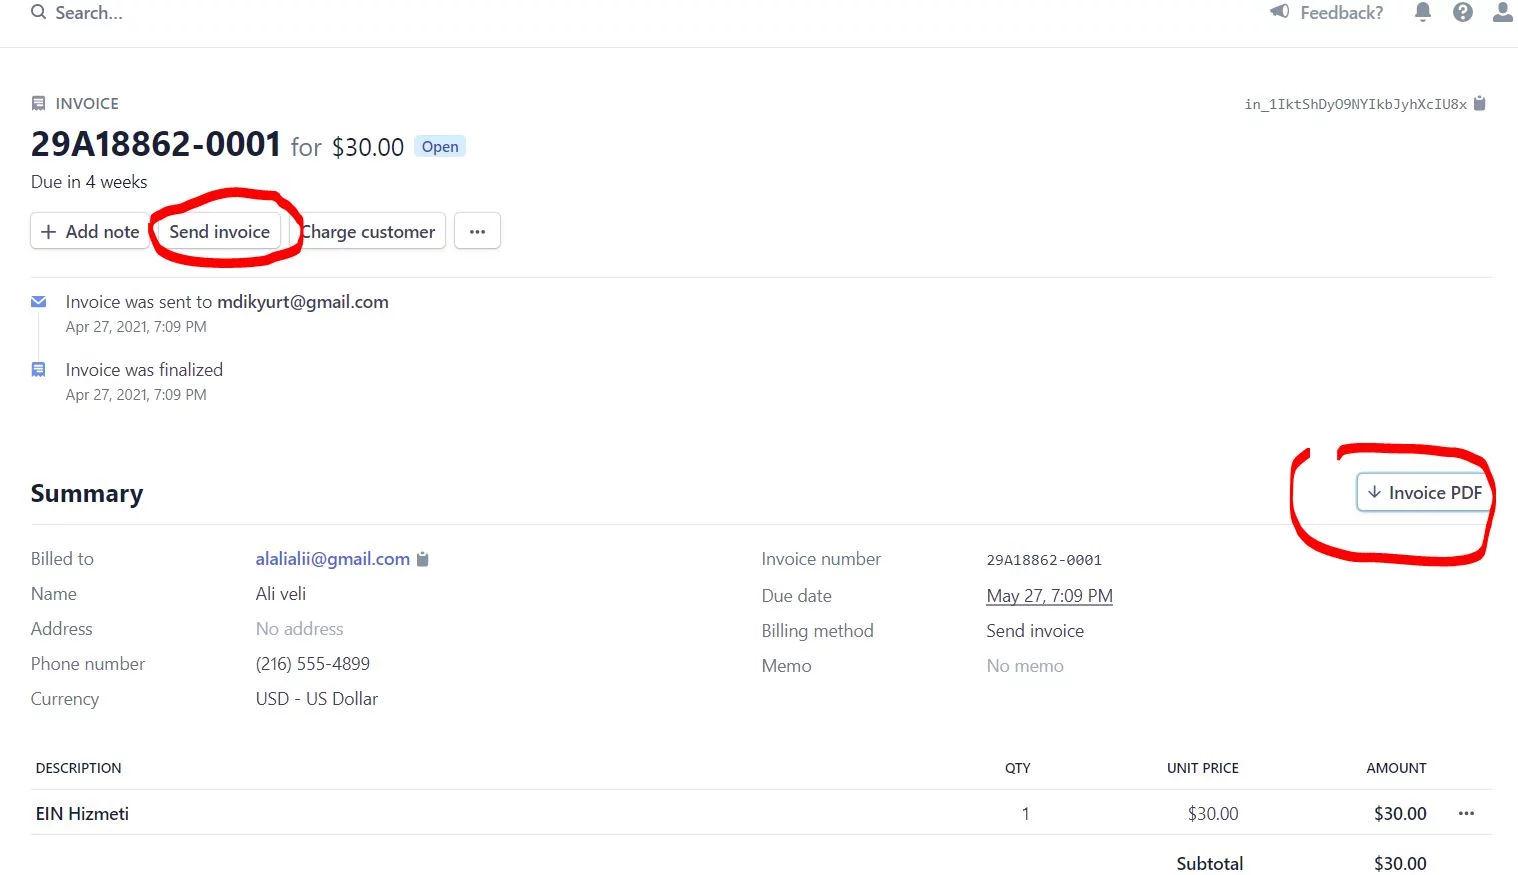Screen dimensions: 1518x875
Task: Open the notifications bell
Action: point(1422,12)
